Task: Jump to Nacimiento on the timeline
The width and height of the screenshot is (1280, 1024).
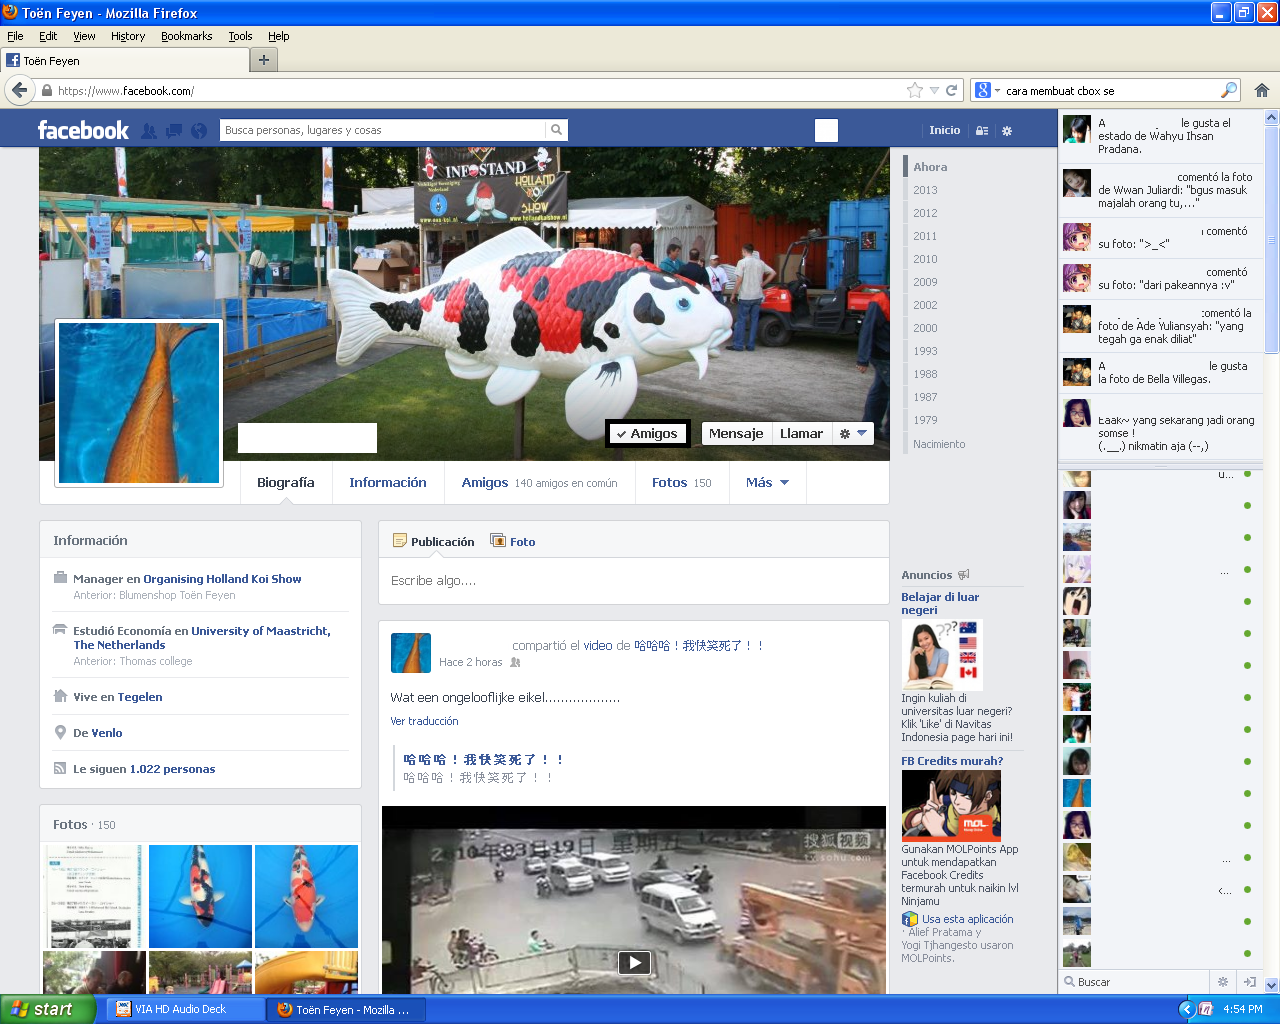Action: [939, 444]
